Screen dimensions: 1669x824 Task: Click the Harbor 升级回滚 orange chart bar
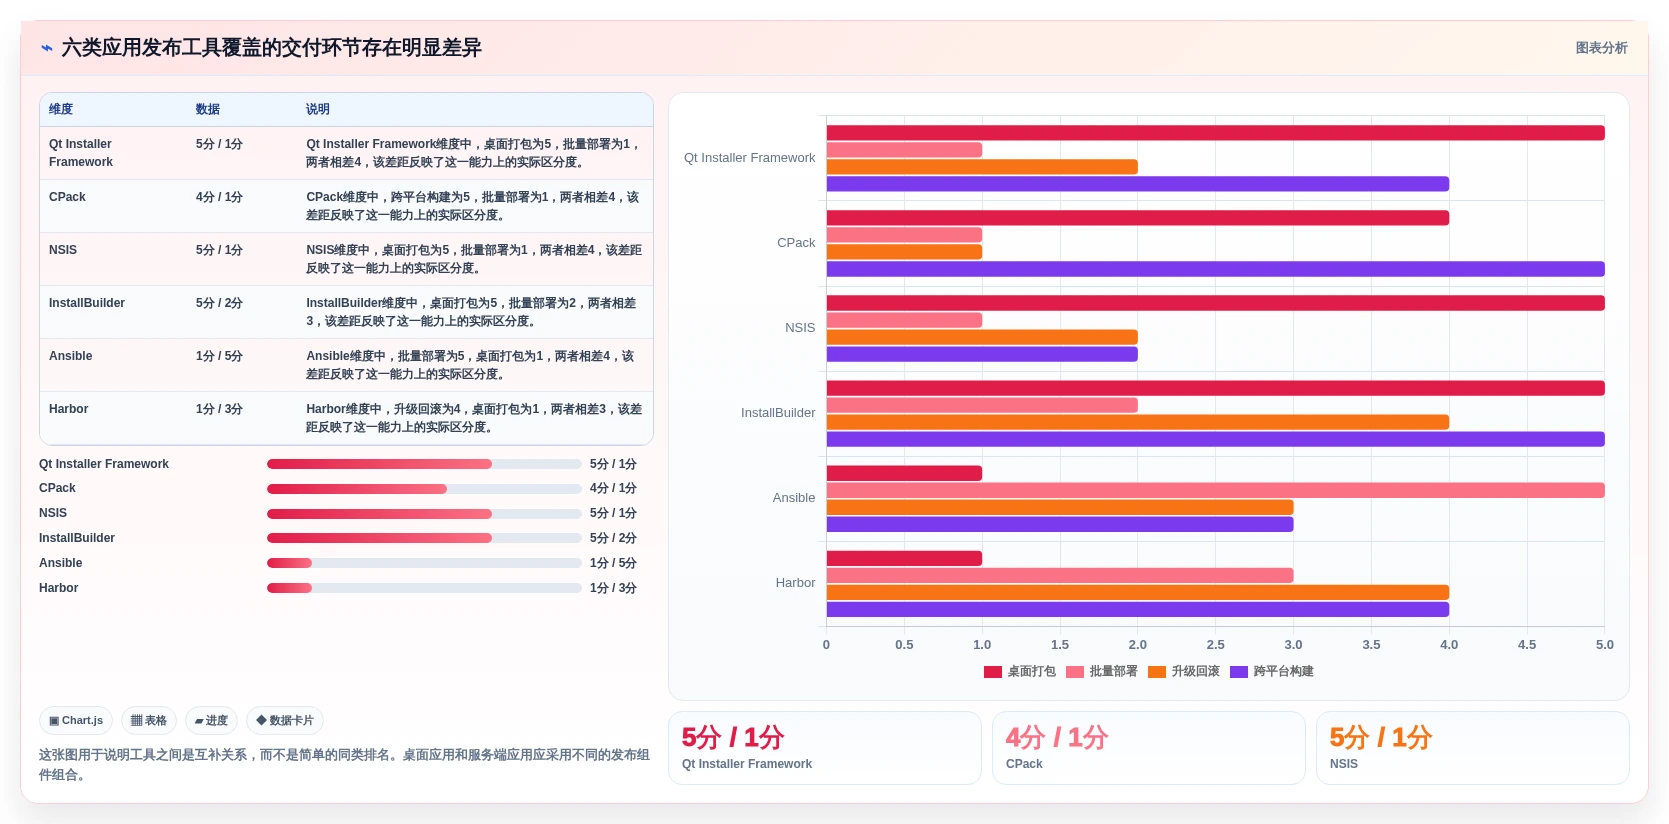(x=1138, y=592)
